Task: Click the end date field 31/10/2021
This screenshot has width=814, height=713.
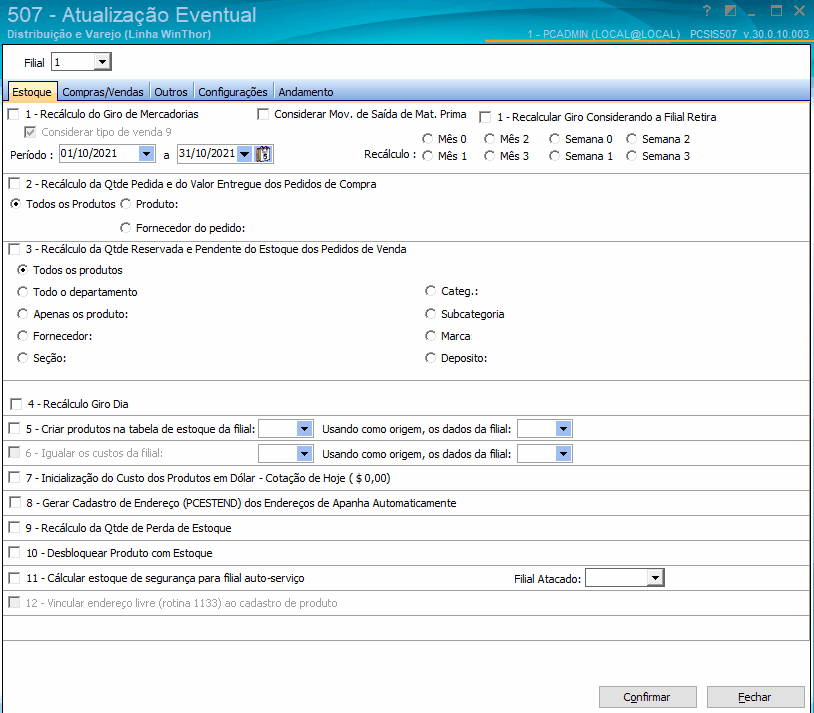Action: (x=207, y=154)
